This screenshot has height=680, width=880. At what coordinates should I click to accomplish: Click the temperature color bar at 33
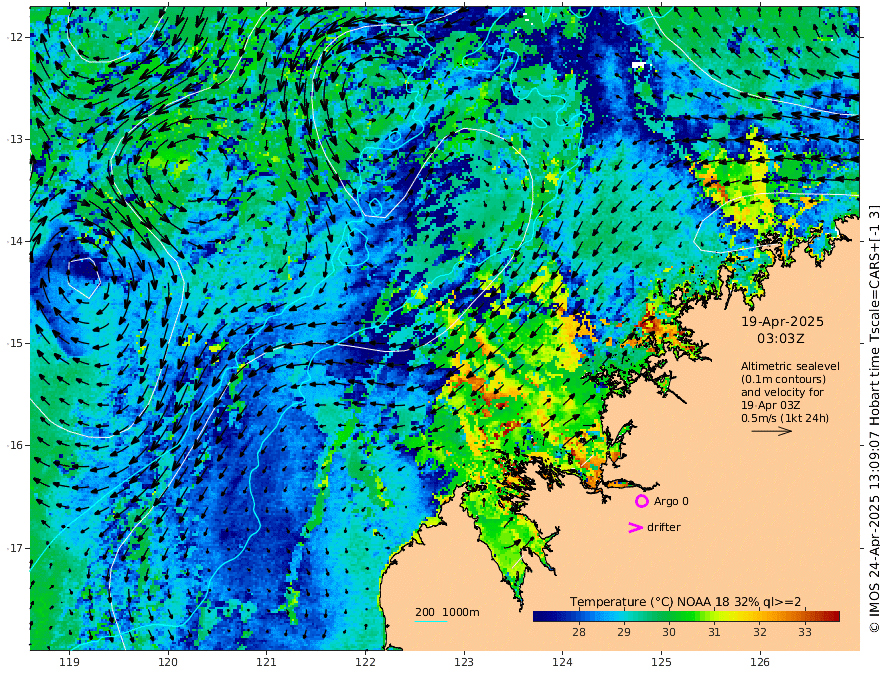(x=805, y=616)
